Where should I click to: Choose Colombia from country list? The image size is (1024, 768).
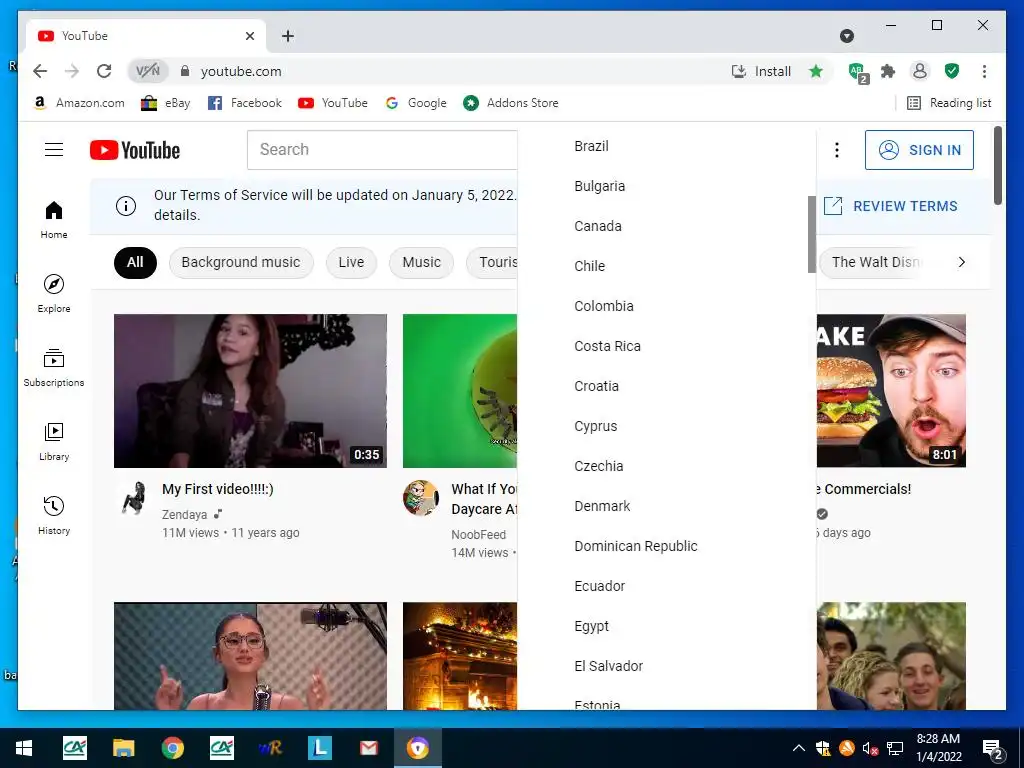(x=666, y=306)
